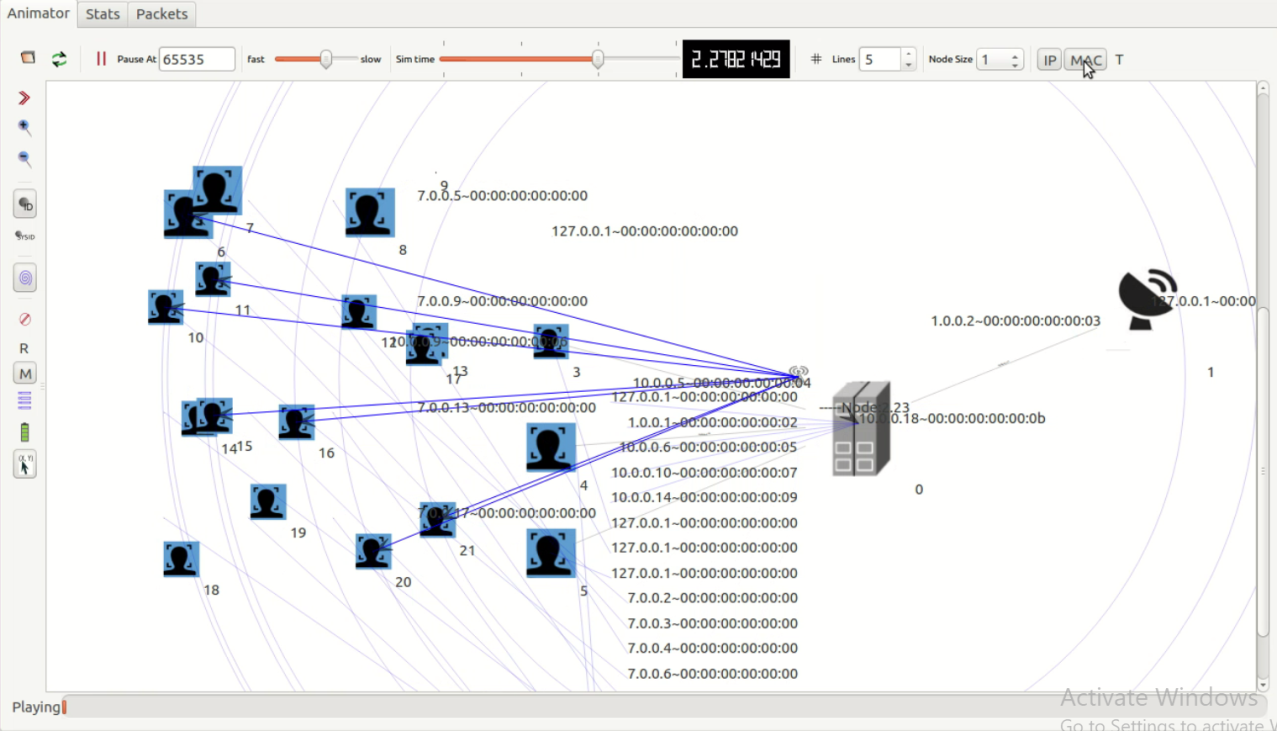
Task: Click the zoom in magnifier icon
Action: [25, 128]
